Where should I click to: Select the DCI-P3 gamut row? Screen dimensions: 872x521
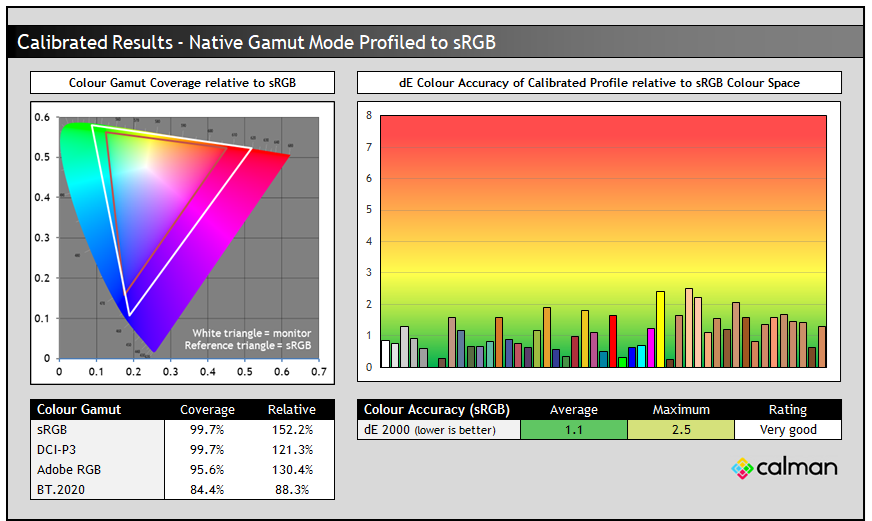click(x=182, y=450)
